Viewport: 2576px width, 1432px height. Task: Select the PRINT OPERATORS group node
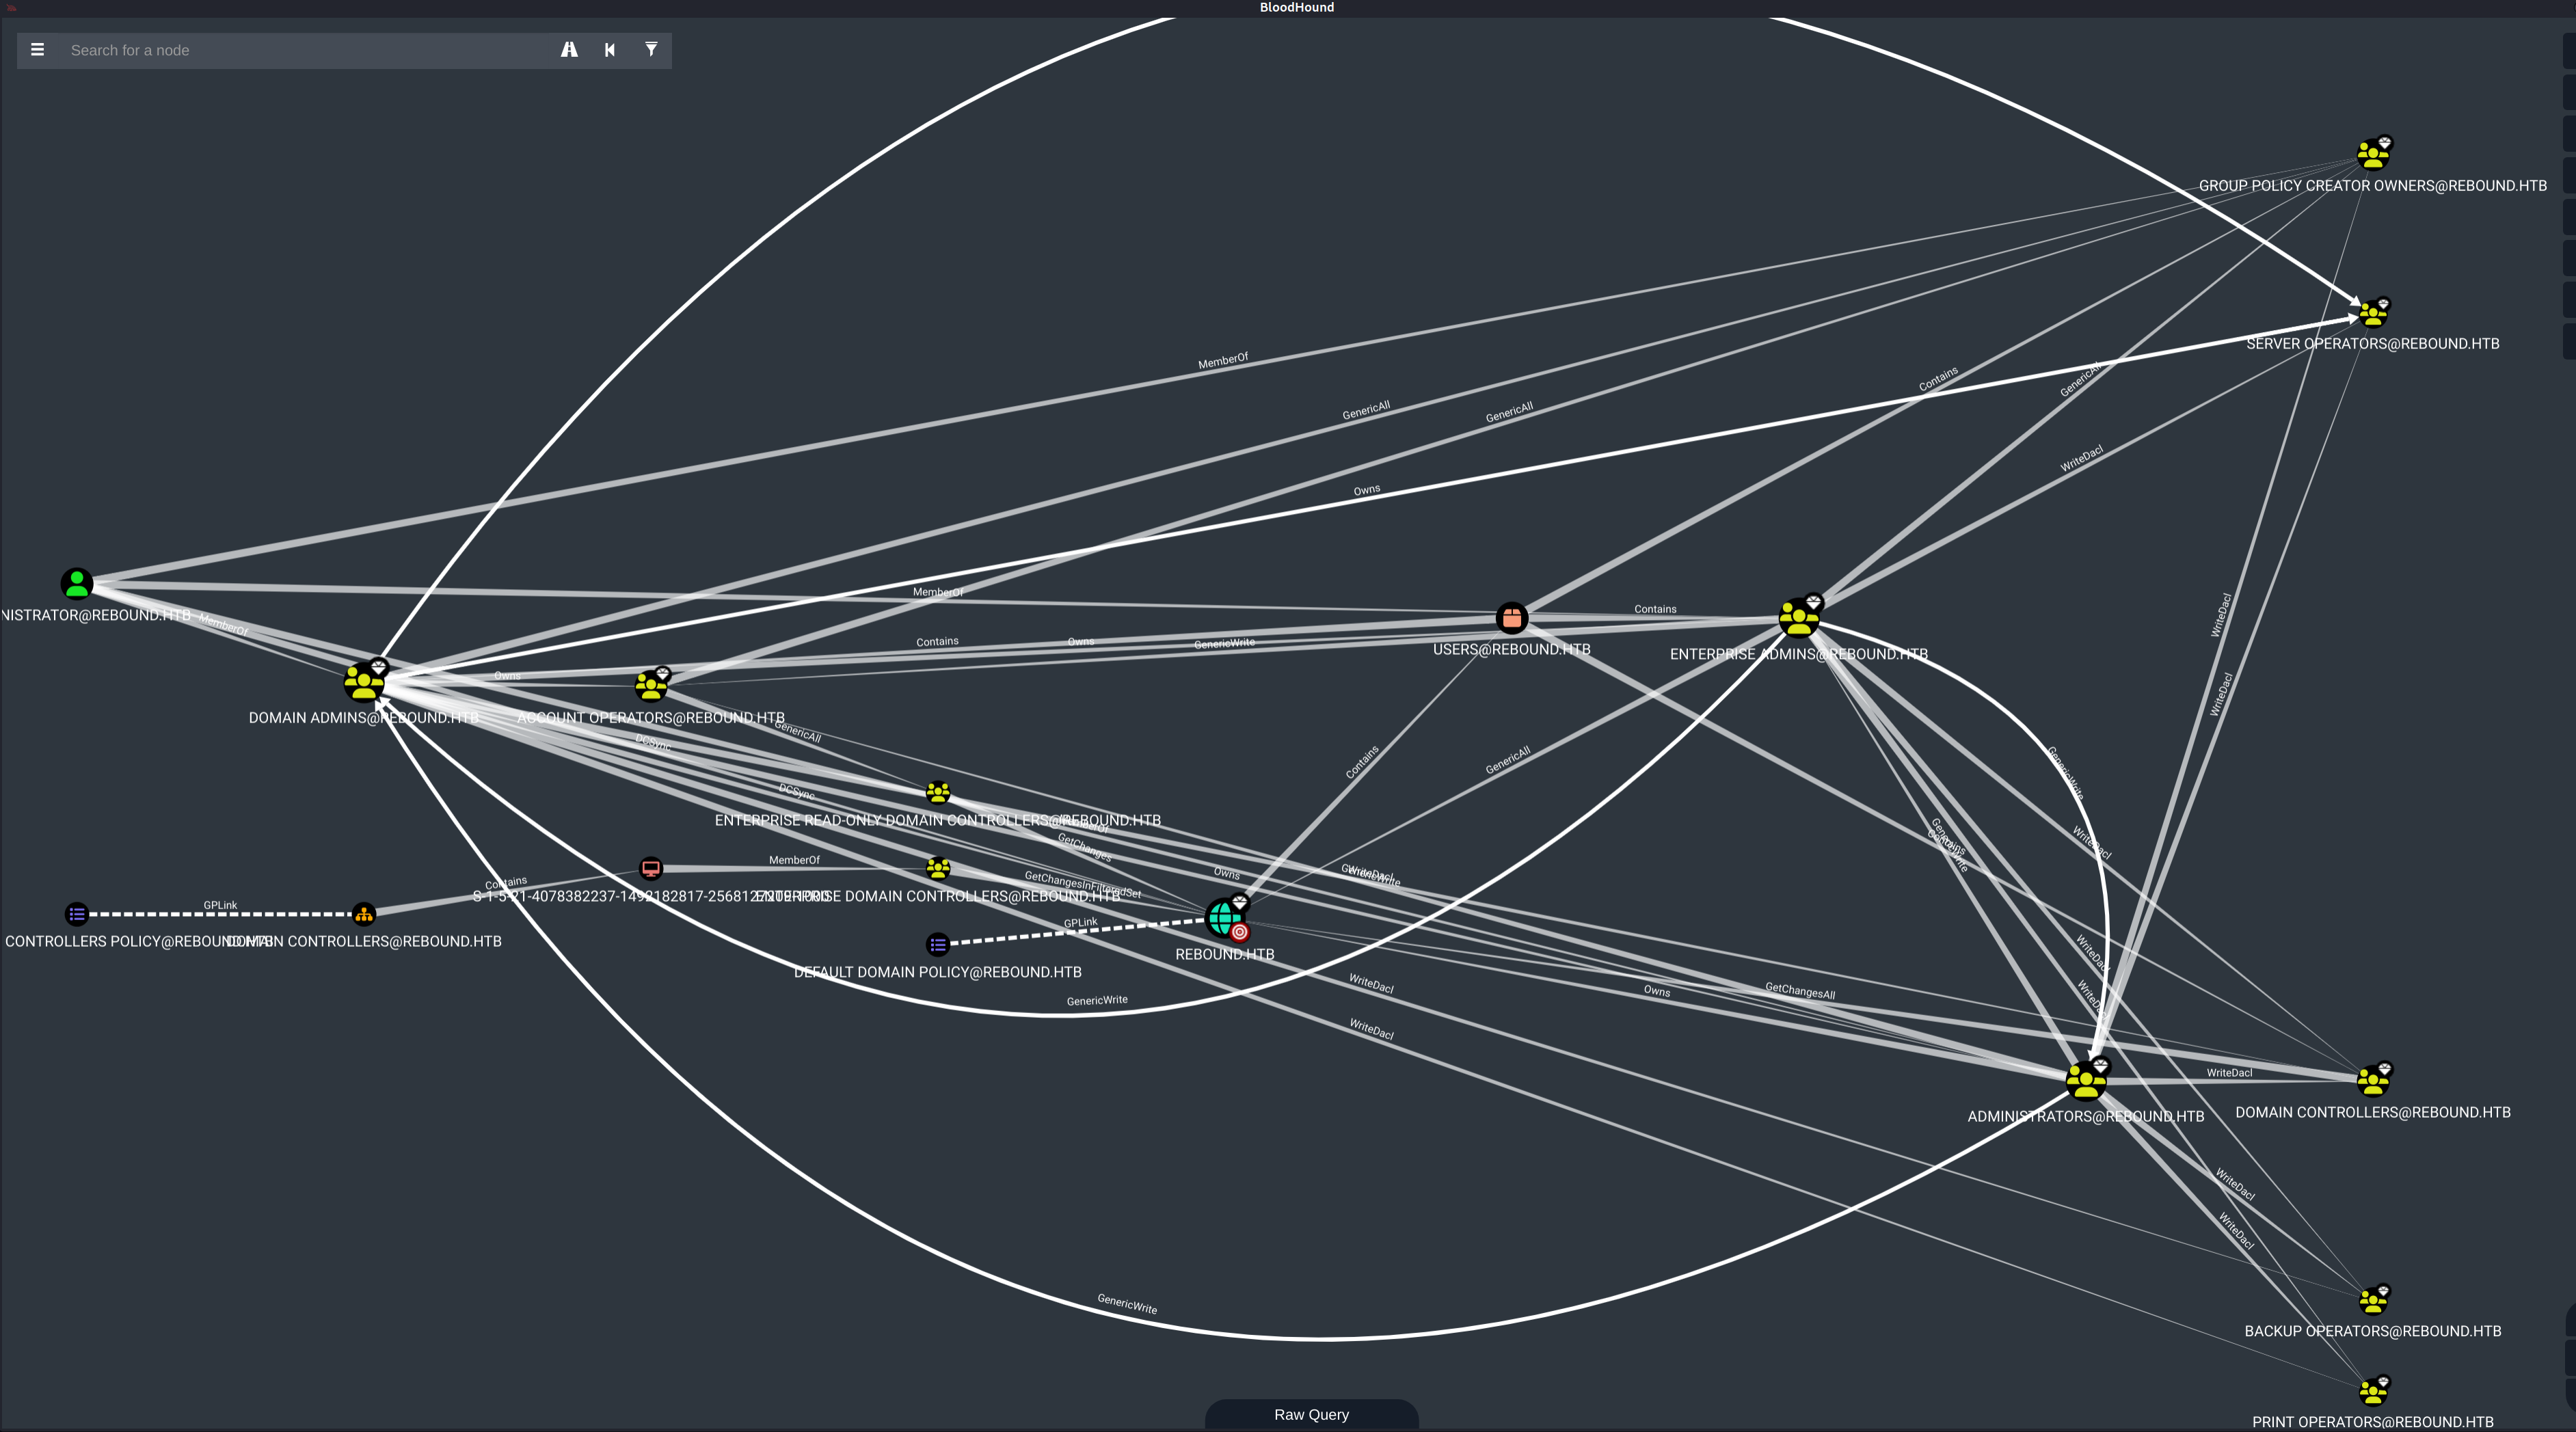2372,1392
